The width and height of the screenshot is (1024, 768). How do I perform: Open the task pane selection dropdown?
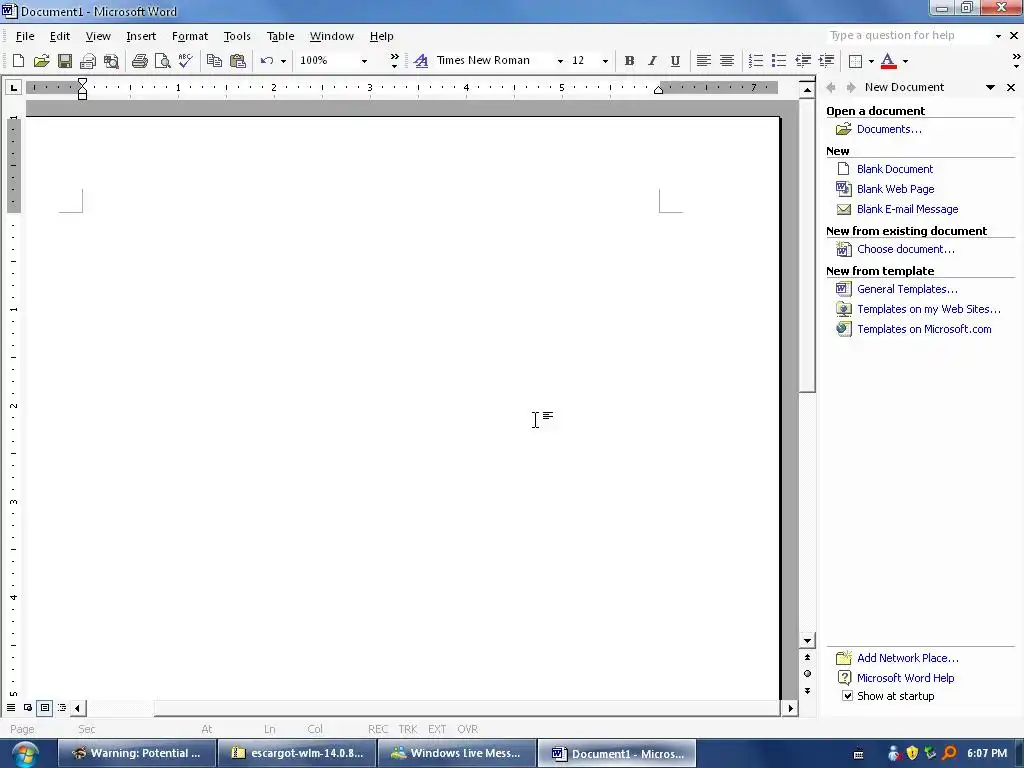pos(991,87)
